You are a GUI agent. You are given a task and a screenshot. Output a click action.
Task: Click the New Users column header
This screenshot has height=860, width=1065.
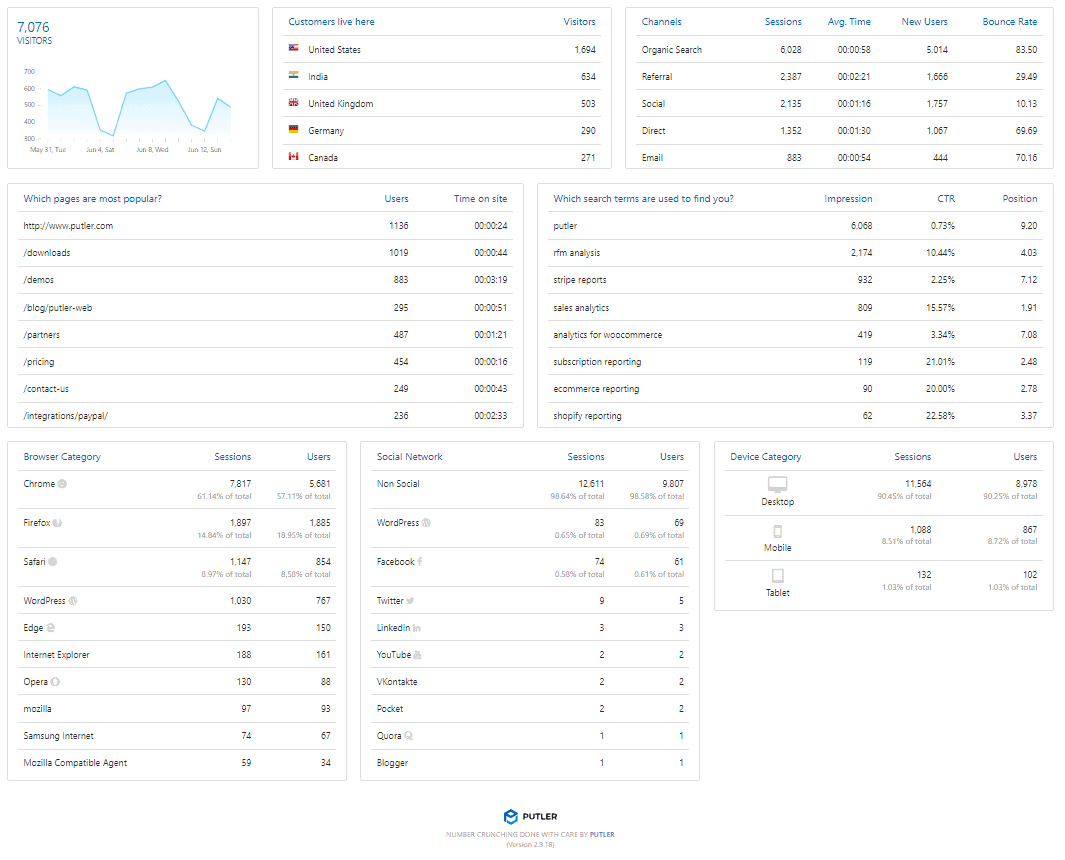click(x=924, y=22)
